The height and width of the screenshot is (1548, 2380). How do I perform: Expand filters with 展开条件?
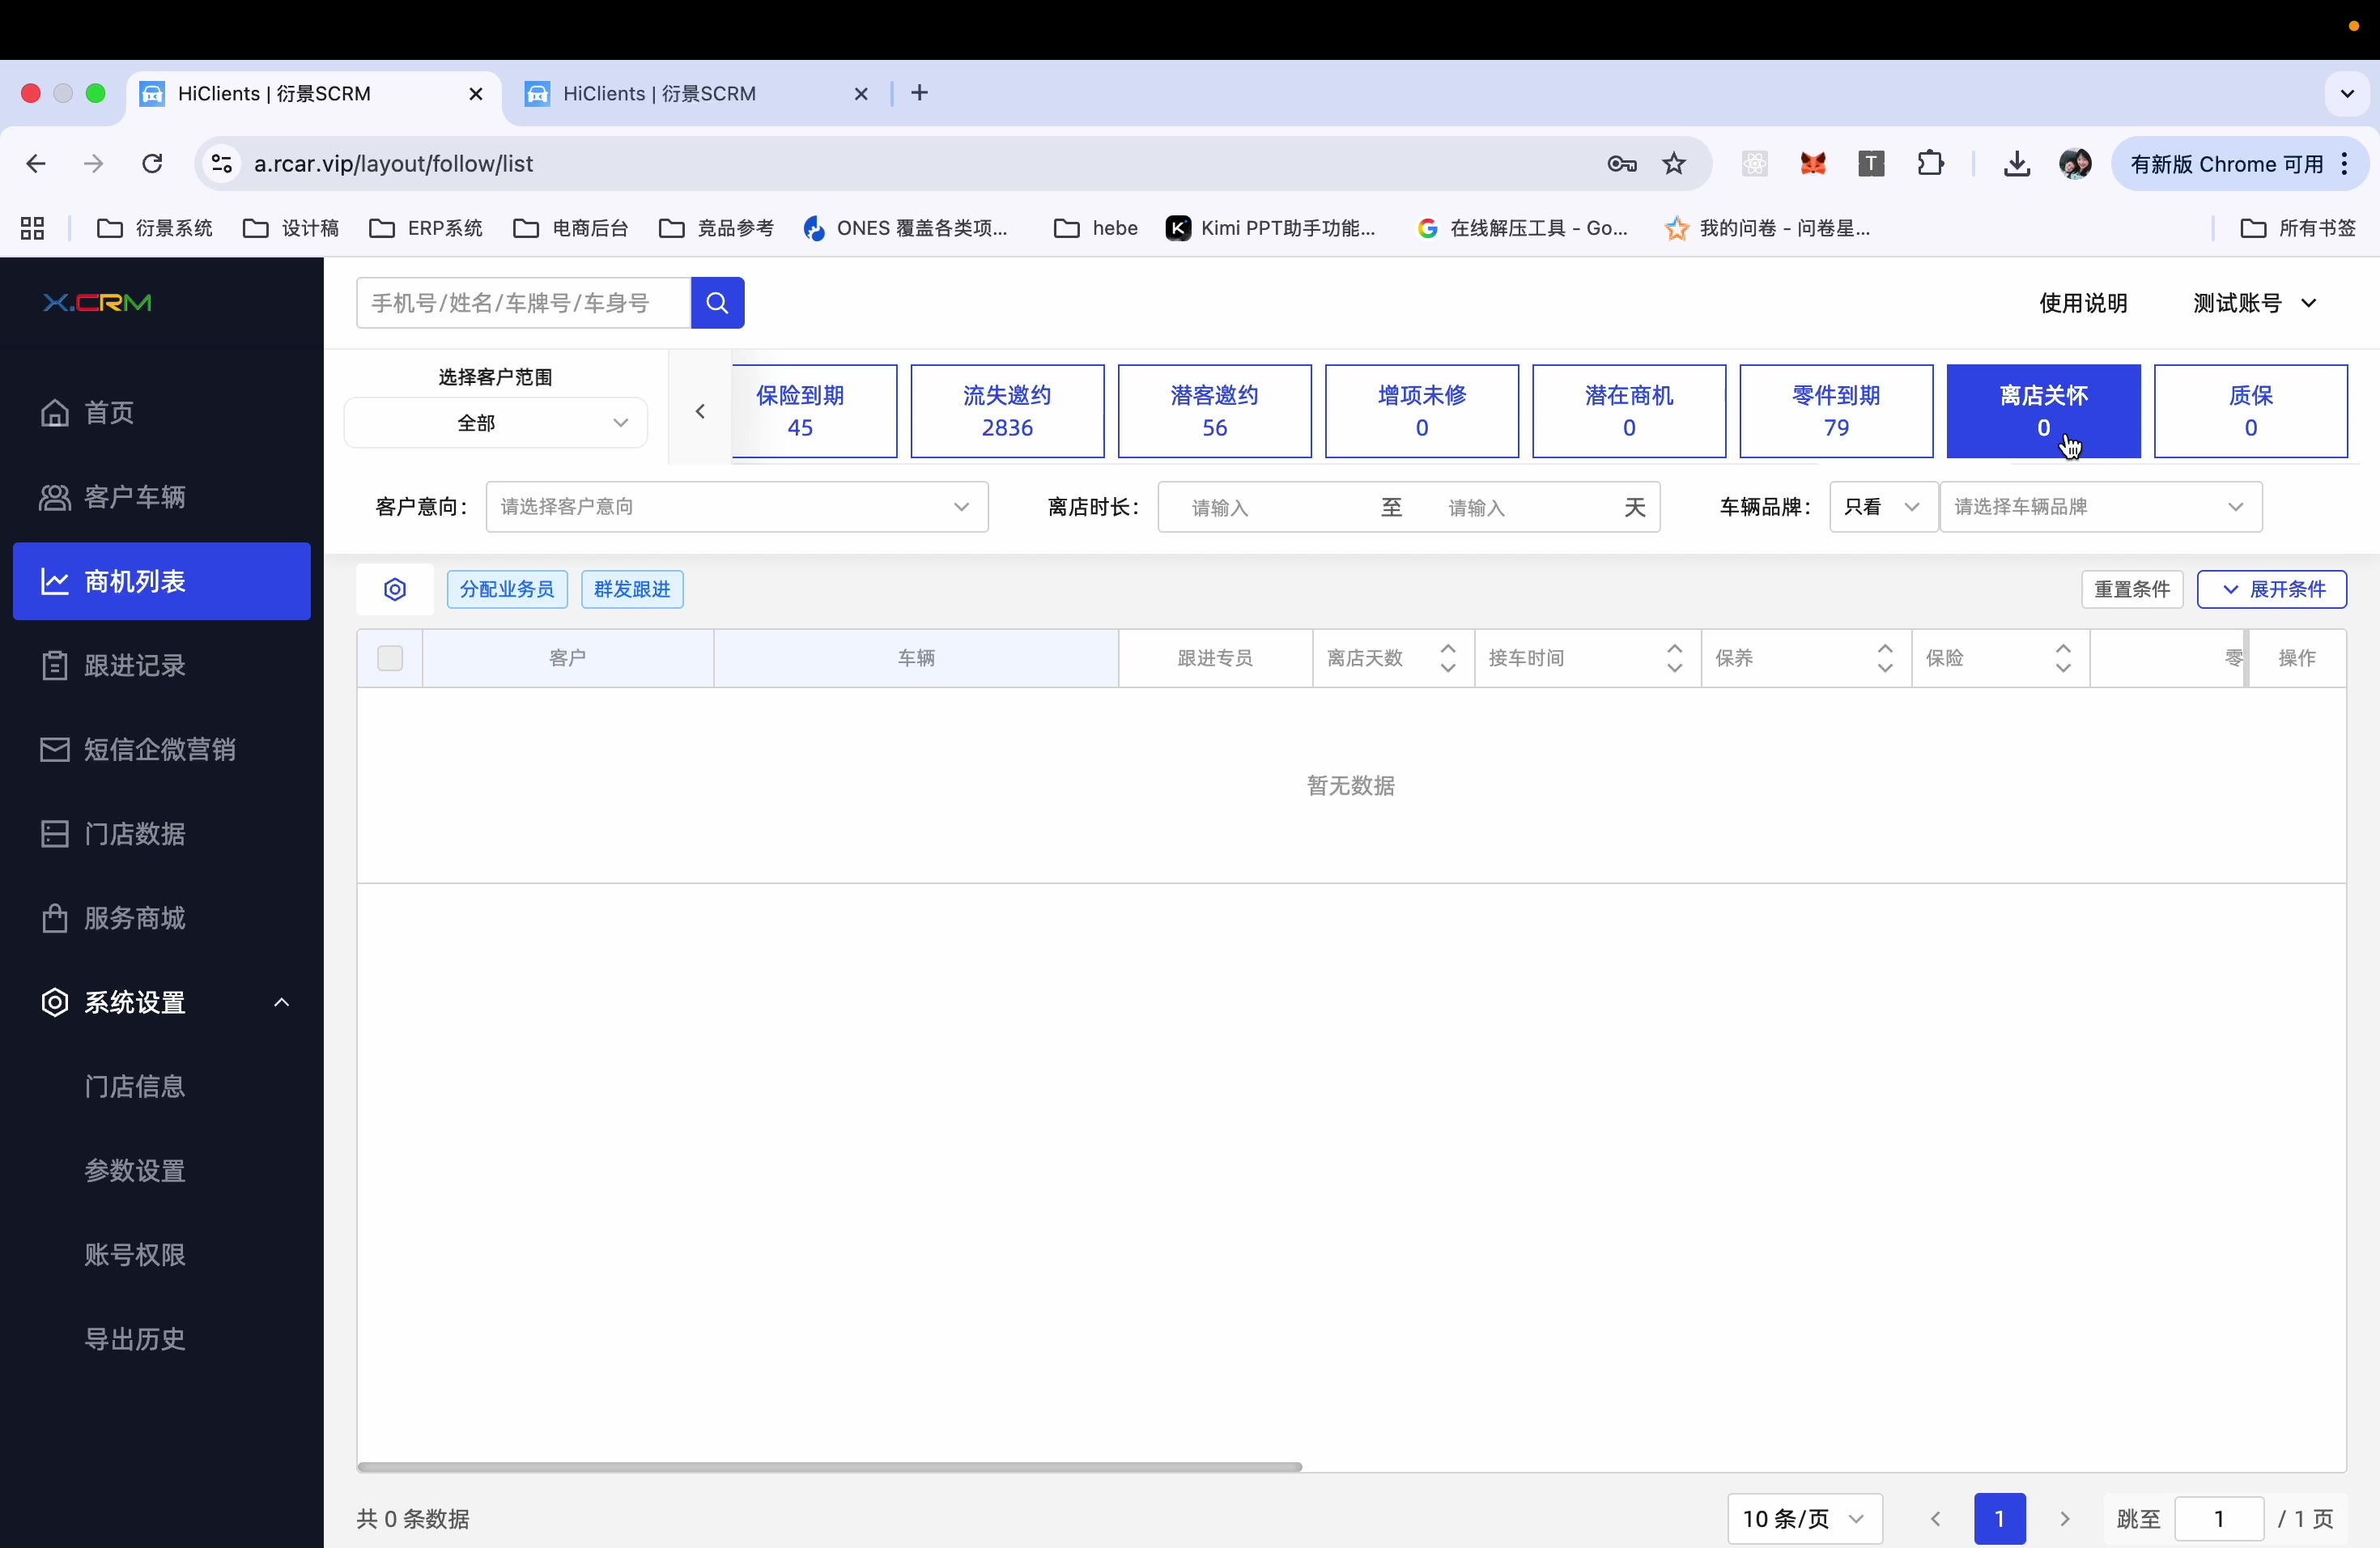(2272, 590)
